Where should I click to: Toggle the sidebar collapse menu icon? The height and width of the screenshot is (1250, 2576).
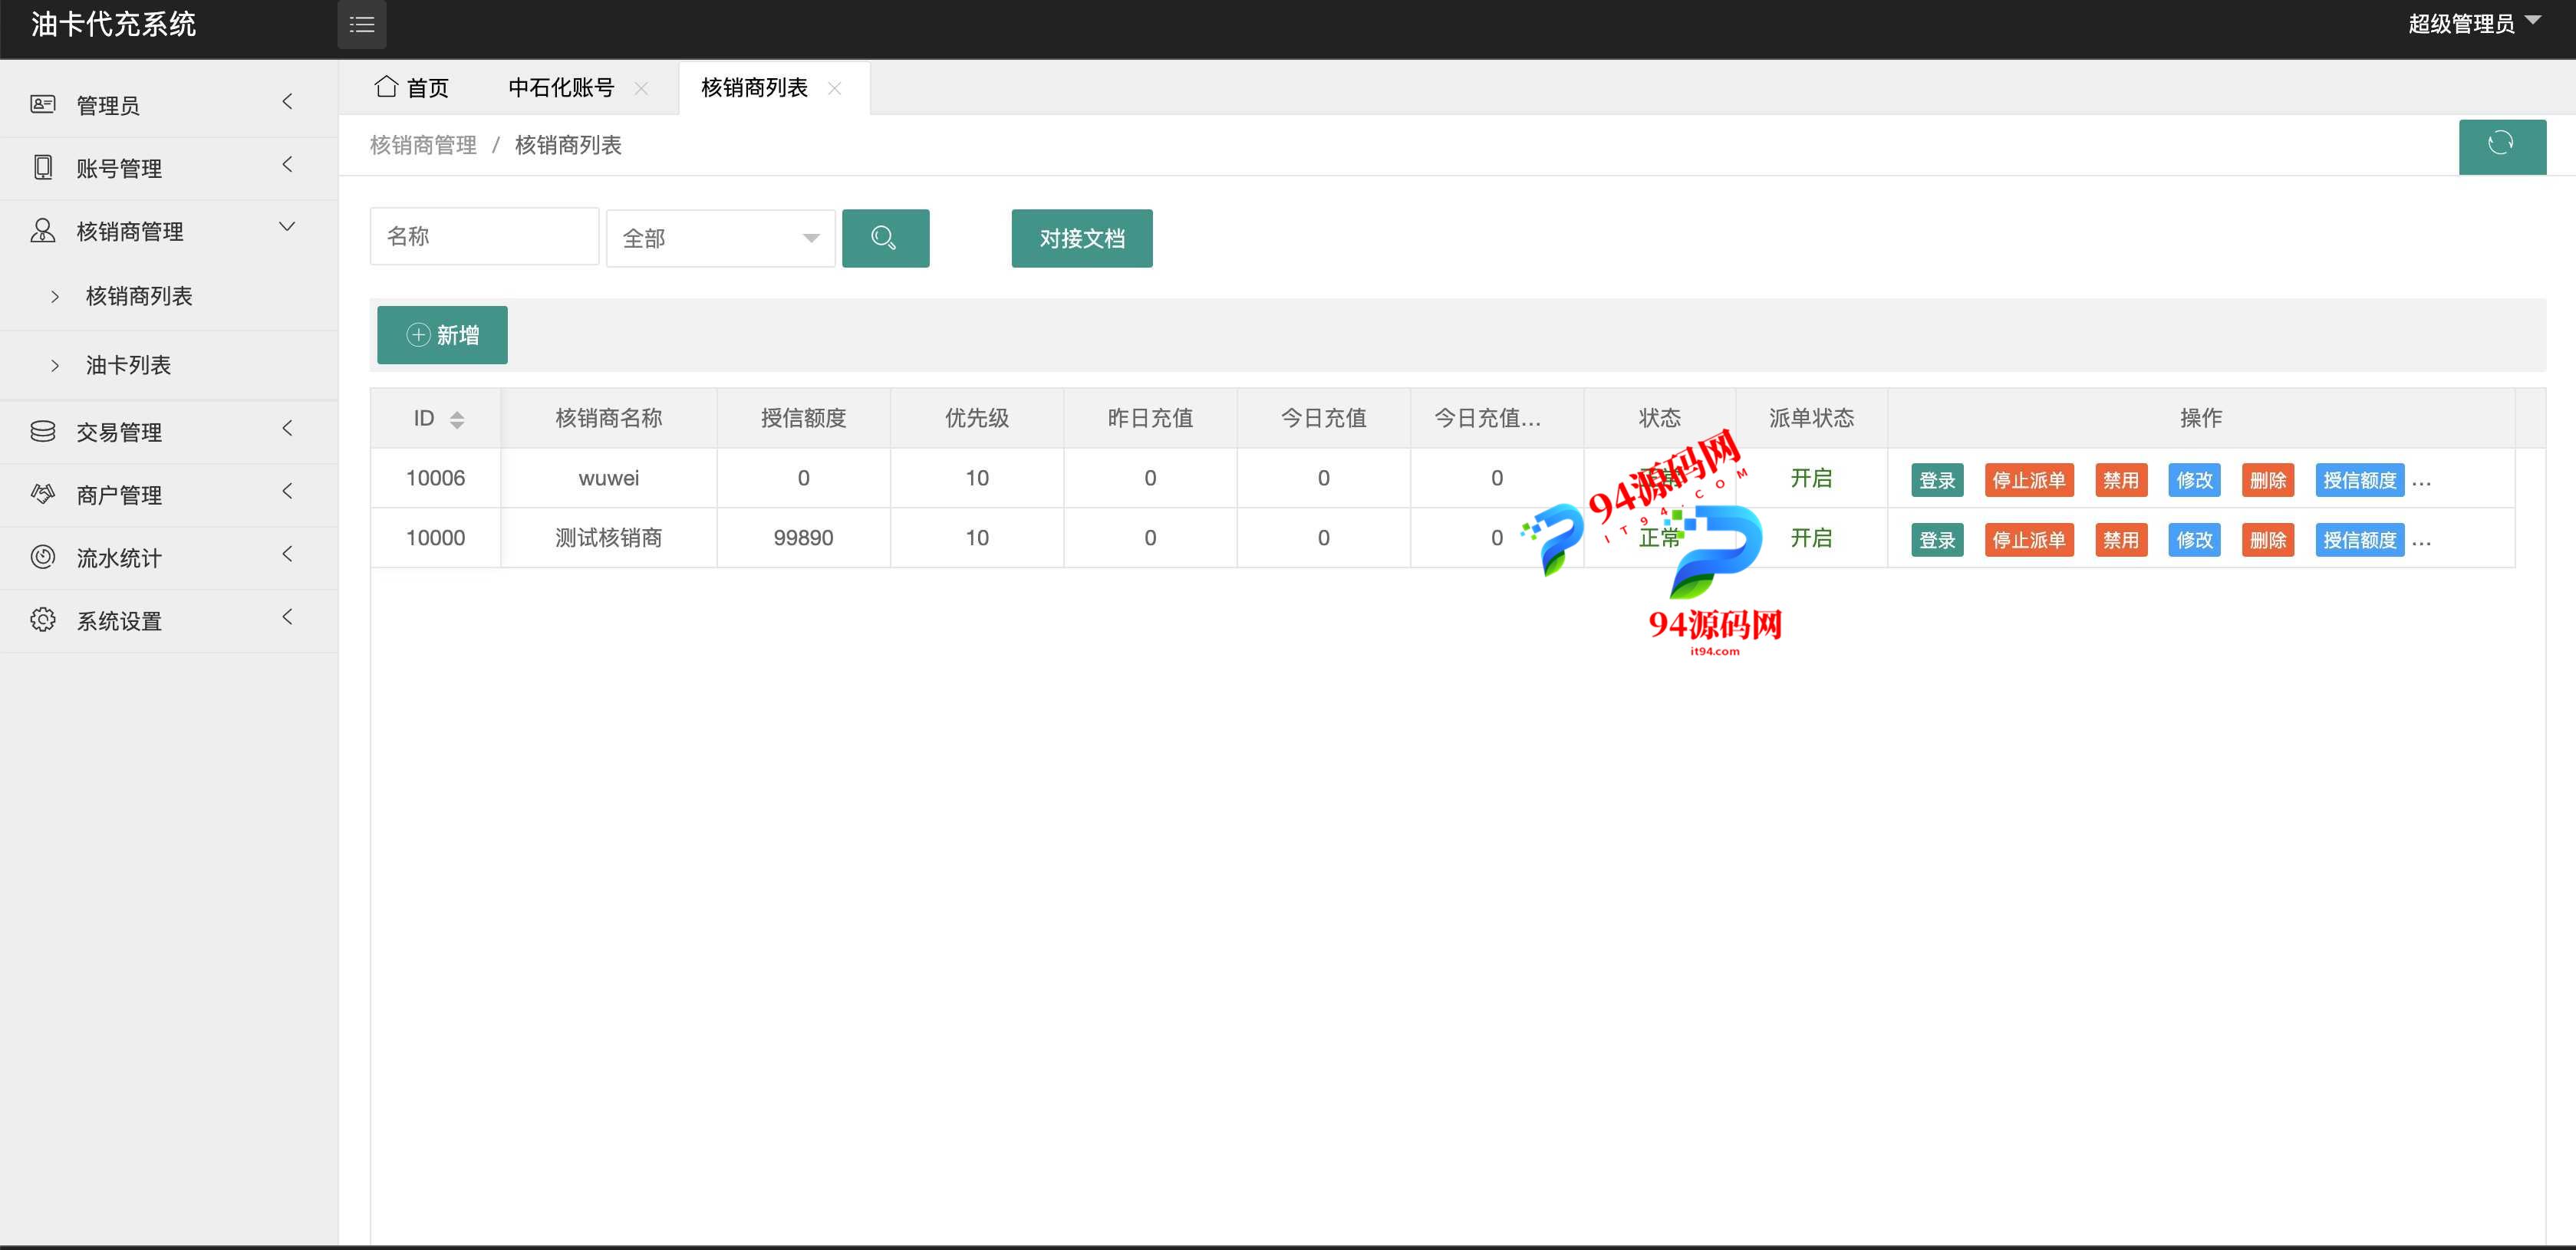(x=362, y=25)
